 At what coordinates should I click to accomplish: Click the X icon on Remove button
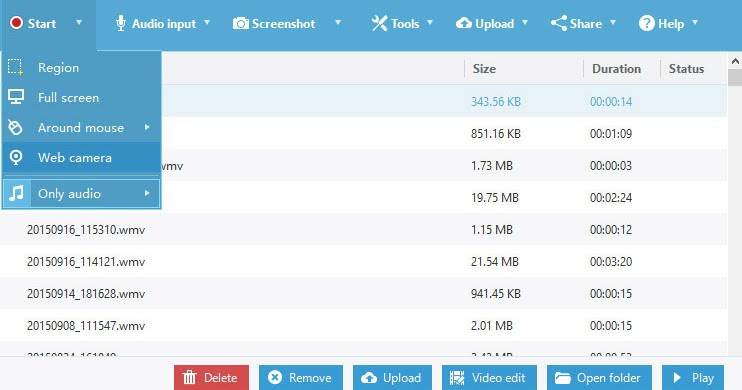[x=274, y=377]
